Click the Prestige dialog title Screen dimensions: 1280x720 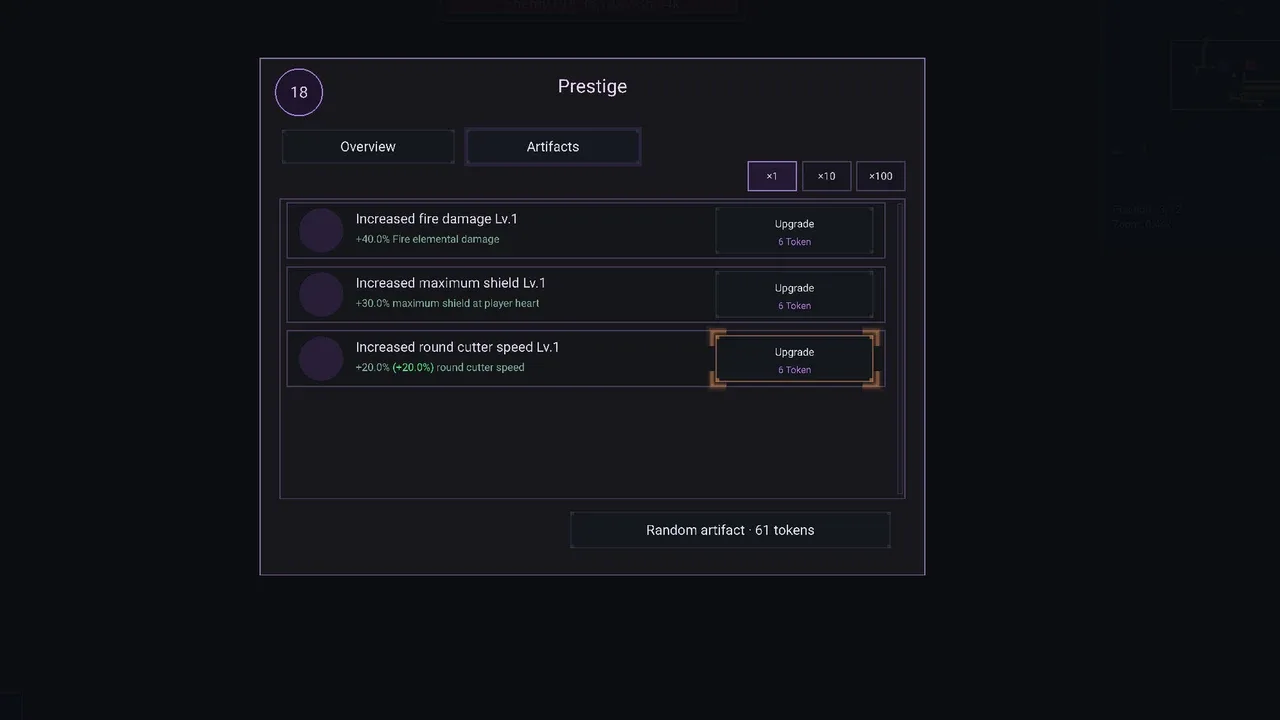pyautogui.click(x=592, y=86)
